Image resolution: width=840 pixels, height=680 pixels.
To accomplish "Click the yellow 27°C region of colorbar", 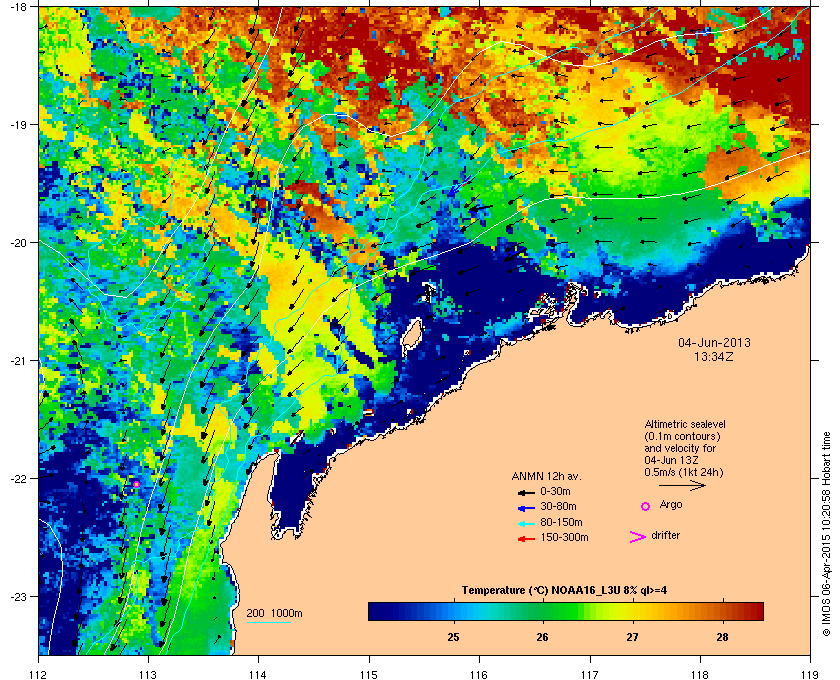I will coord(633,611).
